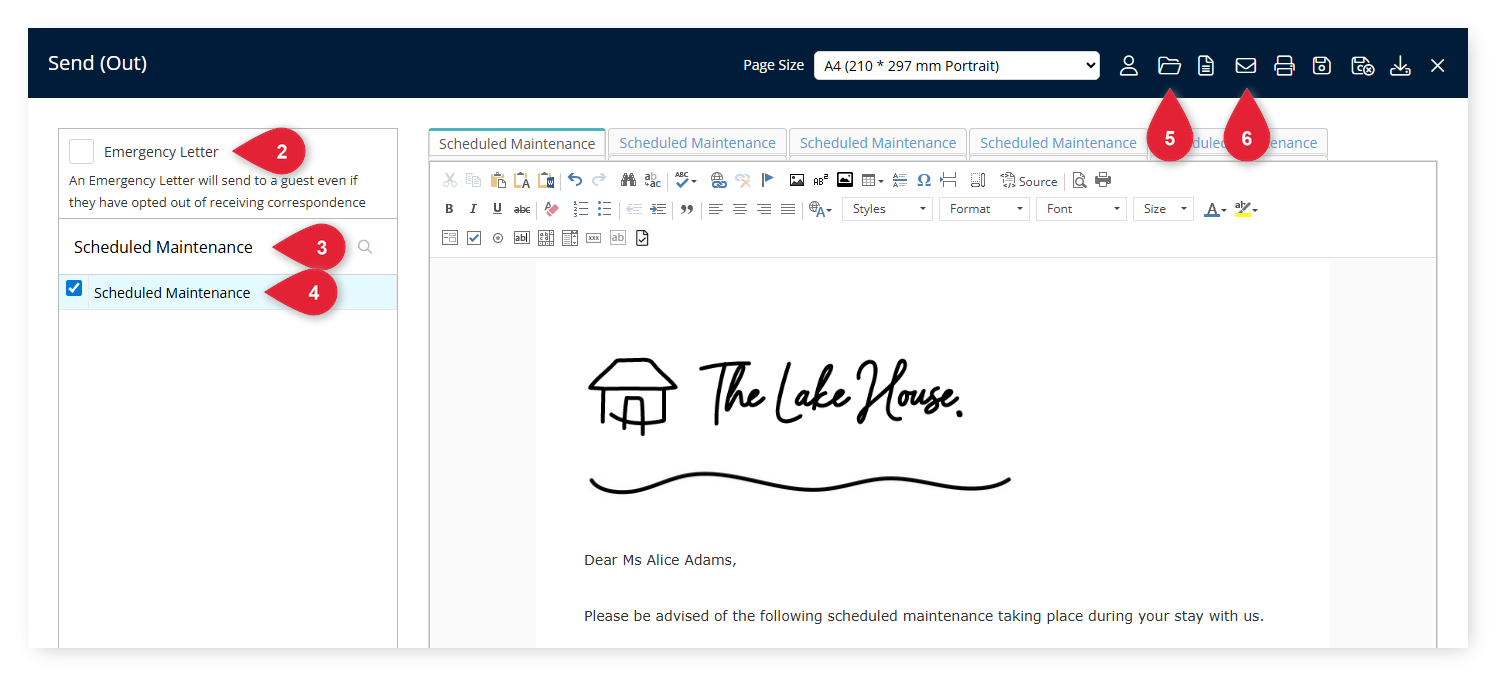Open spell check ABC dropdown
1496x676 pixels.
point(686,180)
